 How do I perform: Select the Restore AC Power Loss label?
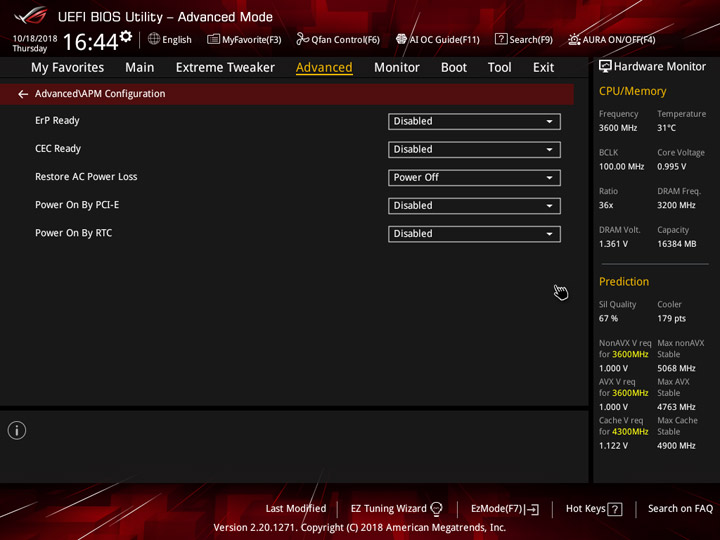(x=86, y=177)
